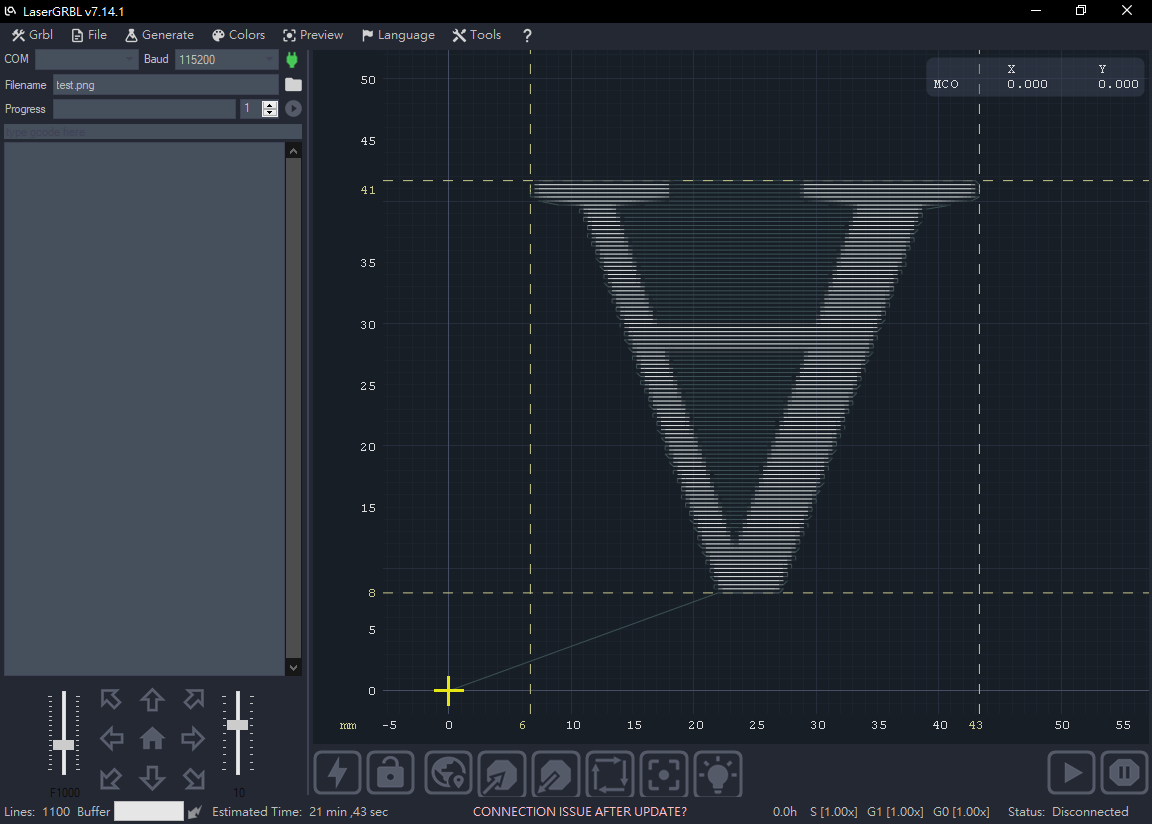Jog down-right with the diagonal arrow
The width and height of the screenshot is (1152, 824).
[x=193, y=778]
